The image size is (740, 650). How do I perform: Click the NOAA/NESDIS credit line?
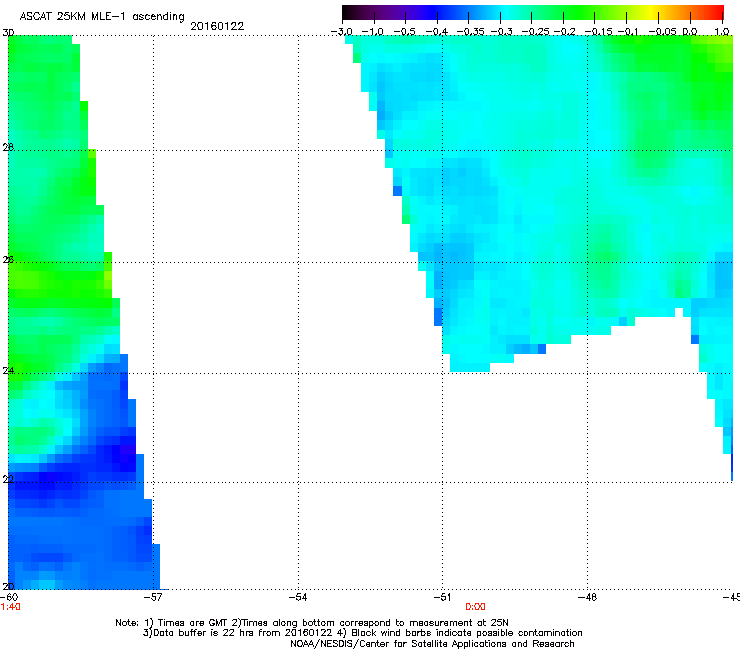click(x=432, y=644)
